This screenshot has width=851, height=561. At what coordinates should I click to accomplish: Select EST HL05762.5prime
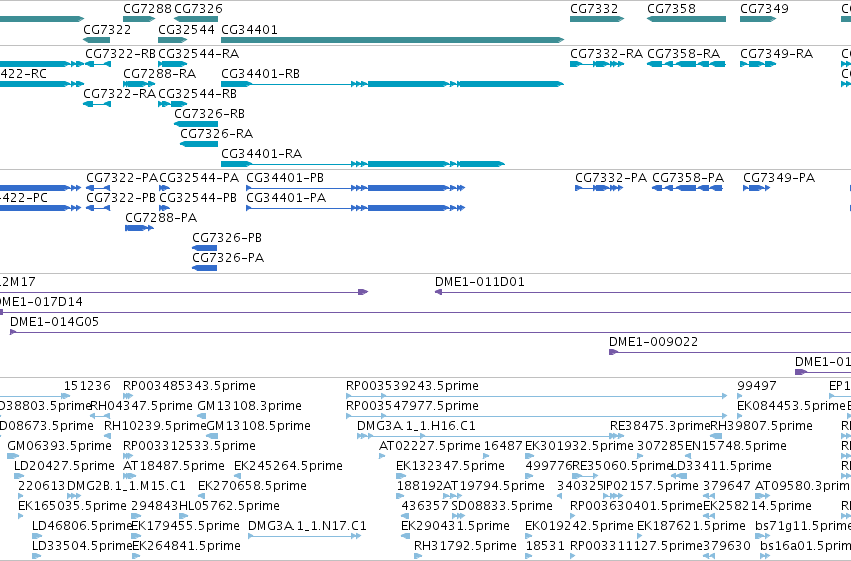(183, 516)
